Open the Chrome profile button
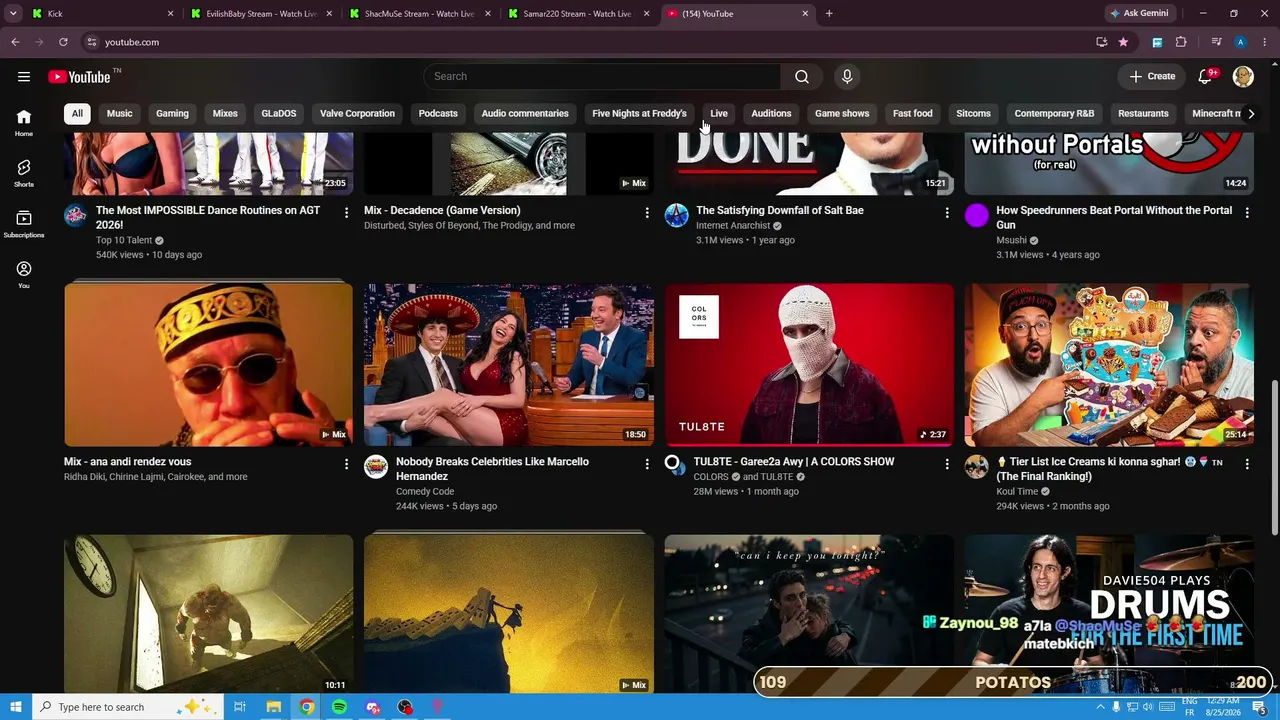This screenshot has height=720, width=1280. 1240,42
